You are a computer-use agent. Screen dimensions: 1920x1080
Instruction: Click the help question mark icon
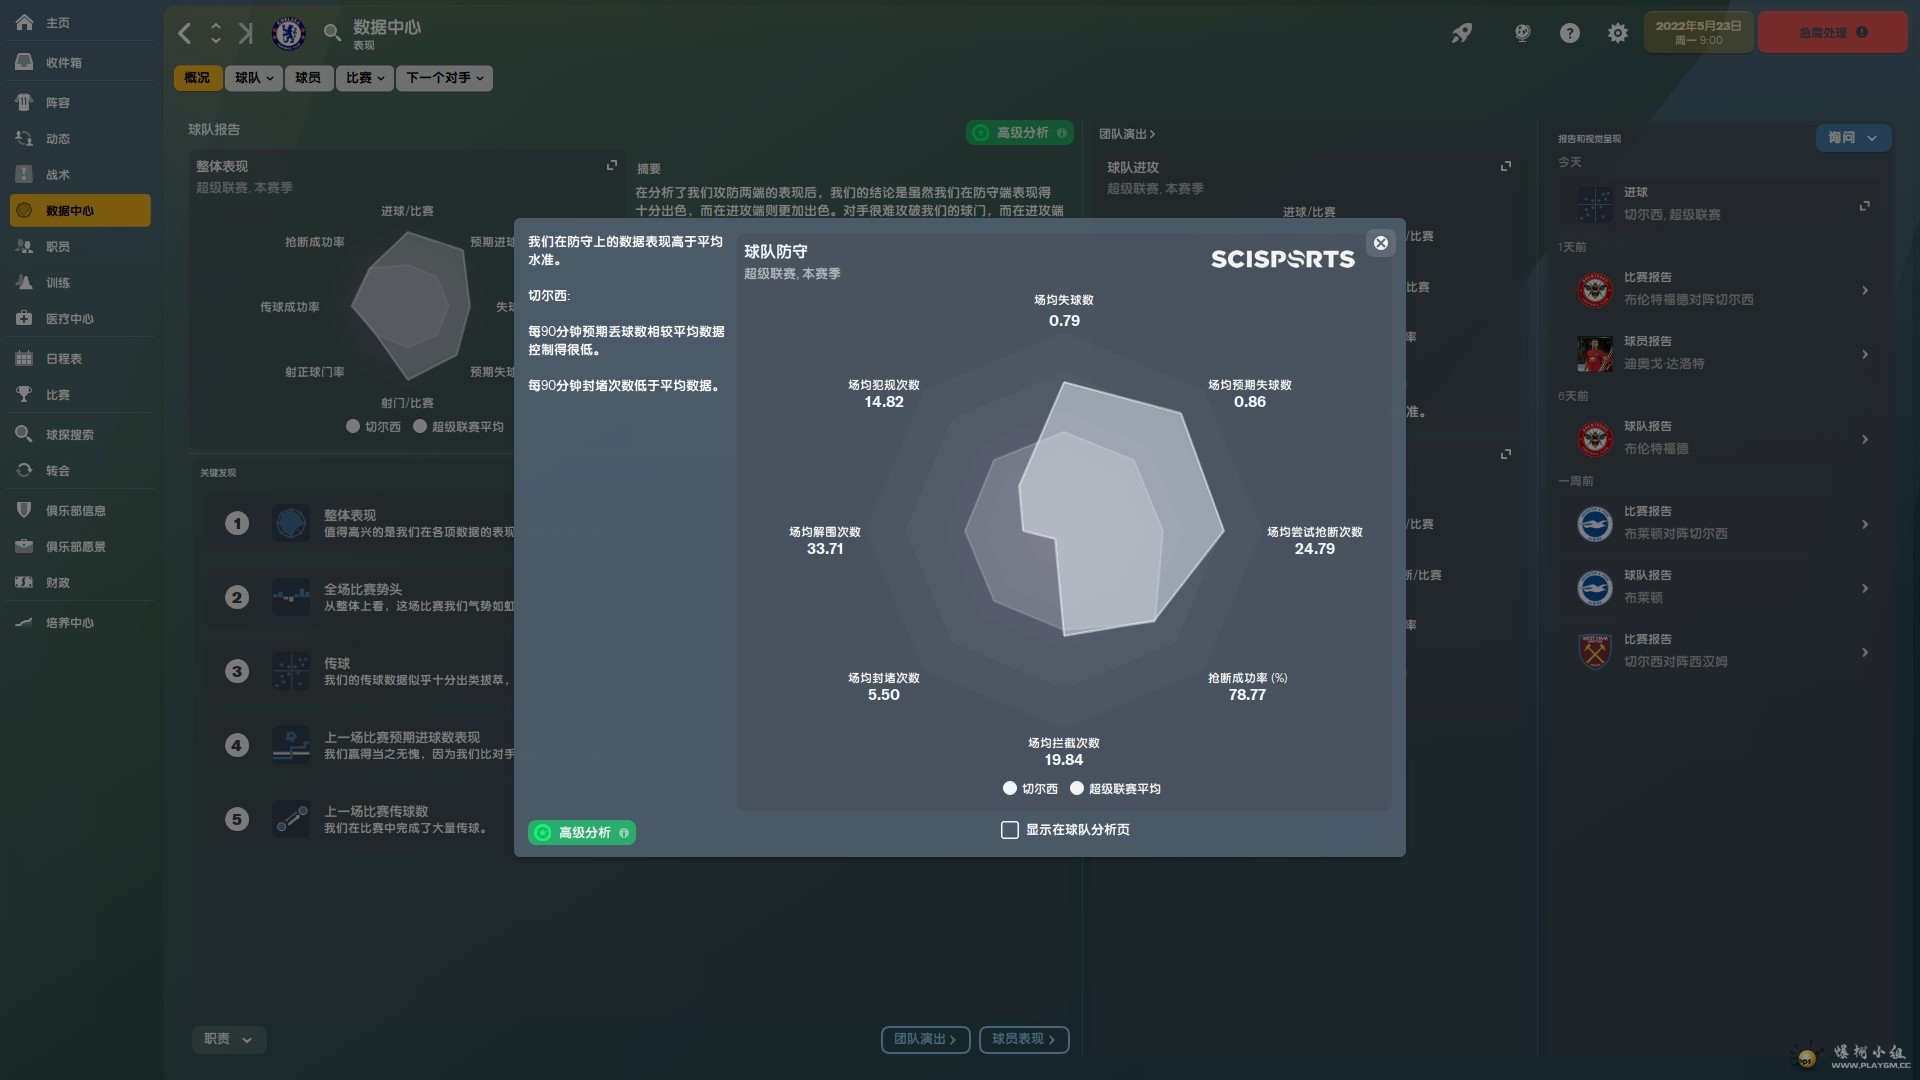[1569, 33]
